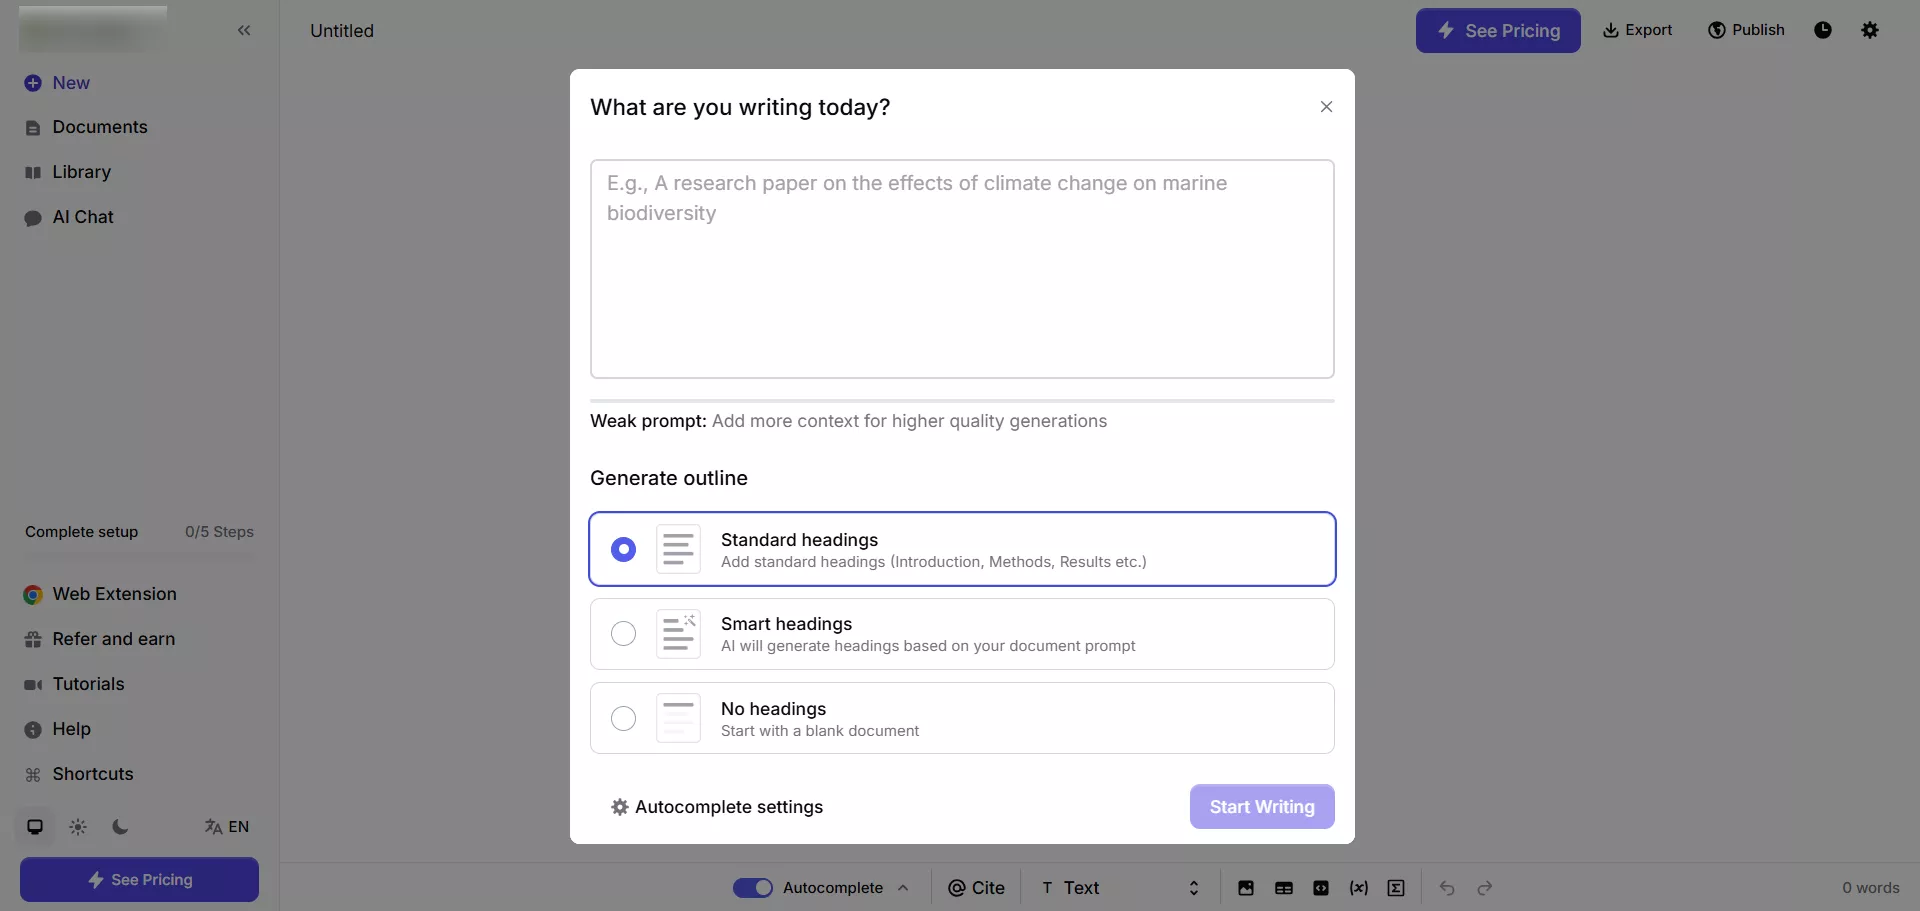Image resolution: width=1920 pixels, height=911 pixels.
Task: Select the Smart headings radio option
Action: [x=623, y=634]
